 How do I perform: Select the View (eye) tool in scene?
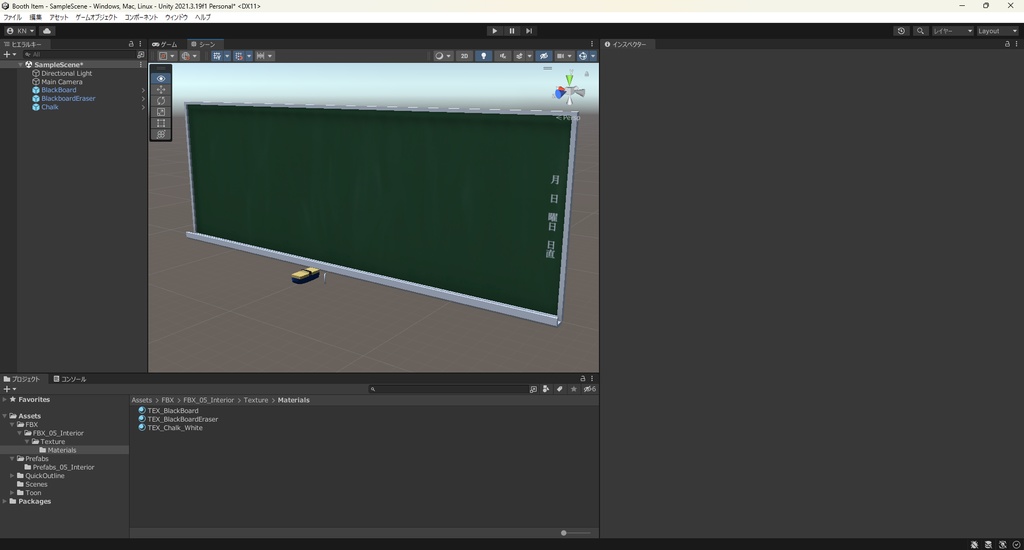point(161,78)
